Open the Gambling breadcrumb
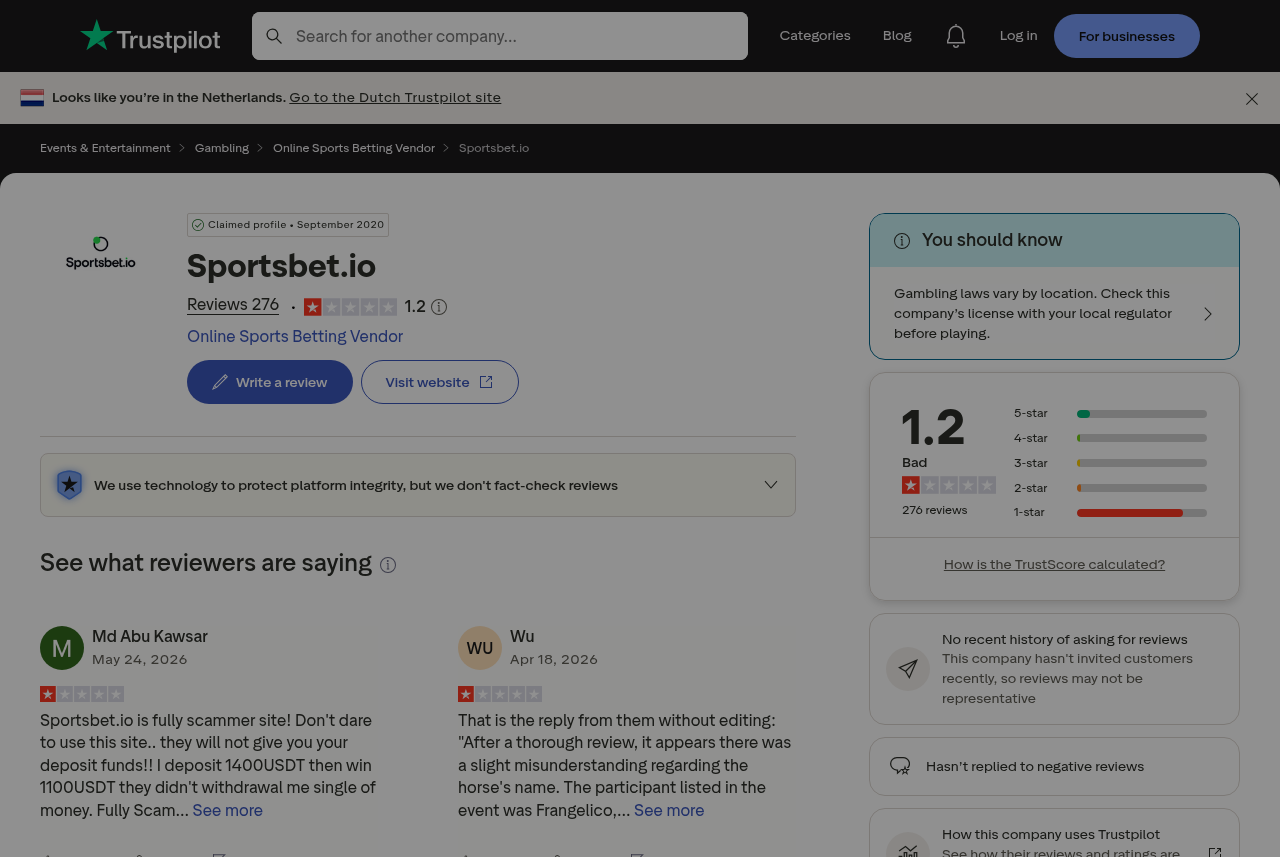This screenshot has width=1280, height=857. (222, 148)
